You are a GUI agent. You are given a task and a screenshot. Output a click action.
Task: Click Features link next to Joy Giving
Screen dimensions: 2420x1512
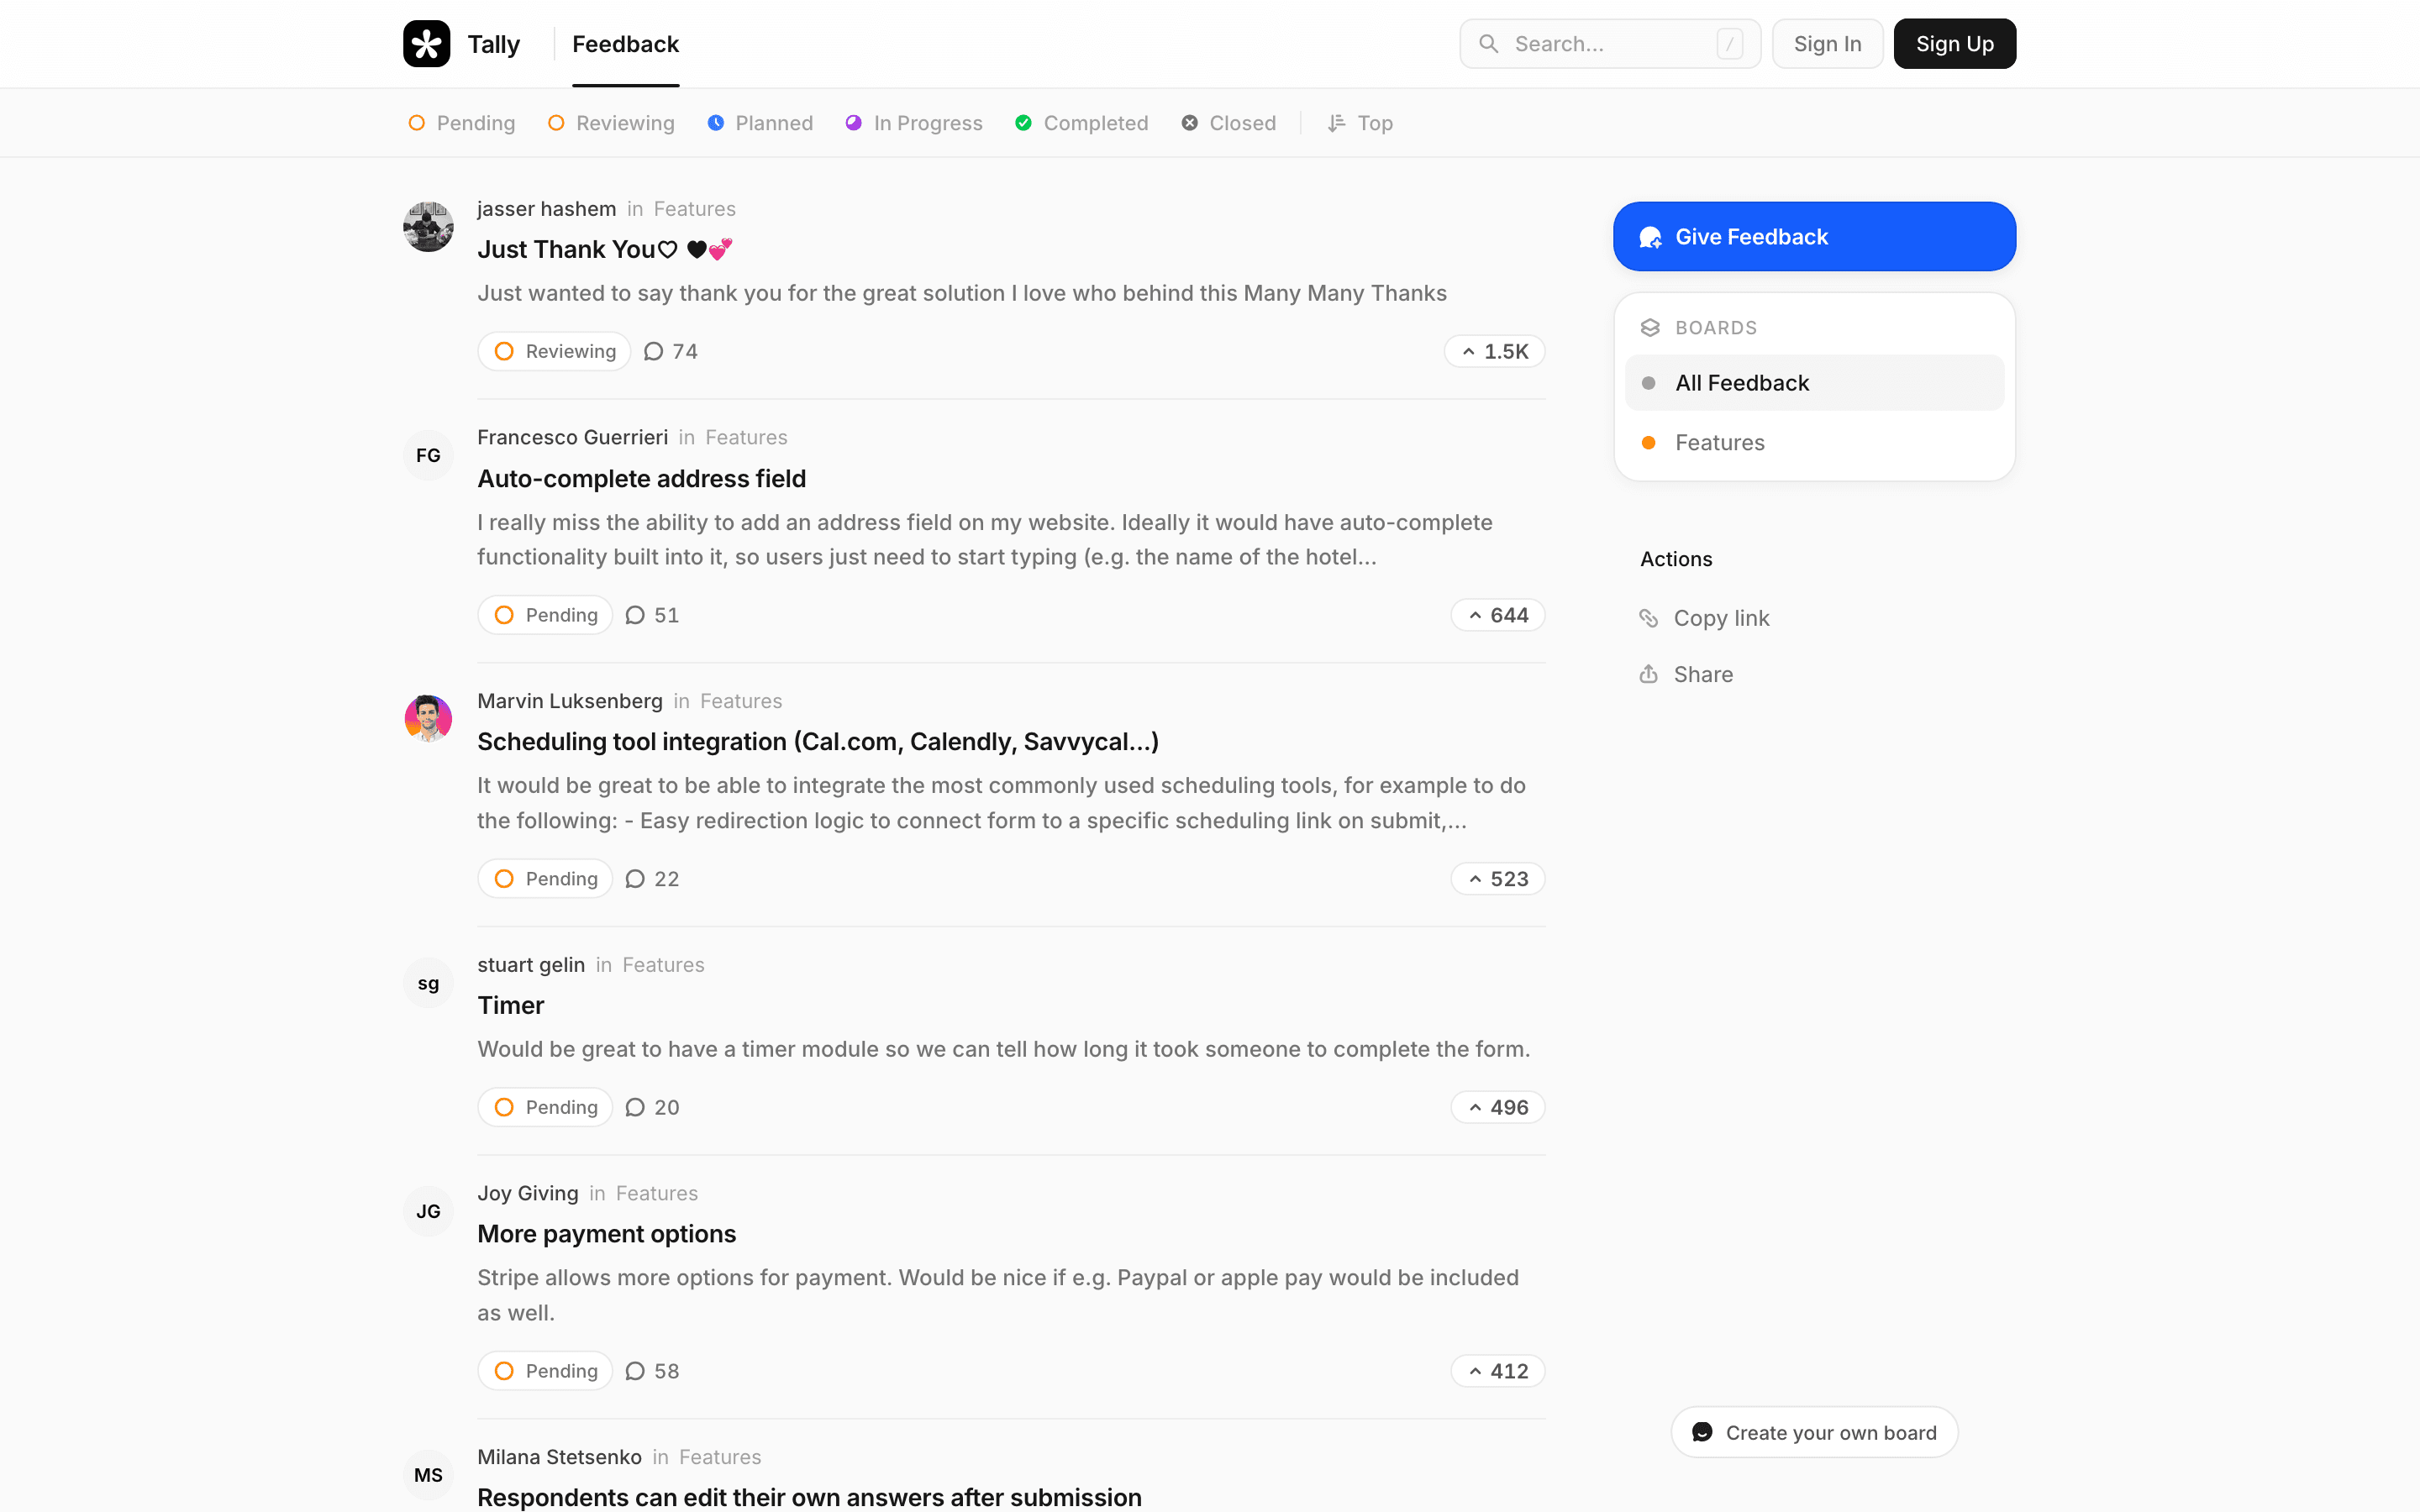click(x=657, y=1193)
